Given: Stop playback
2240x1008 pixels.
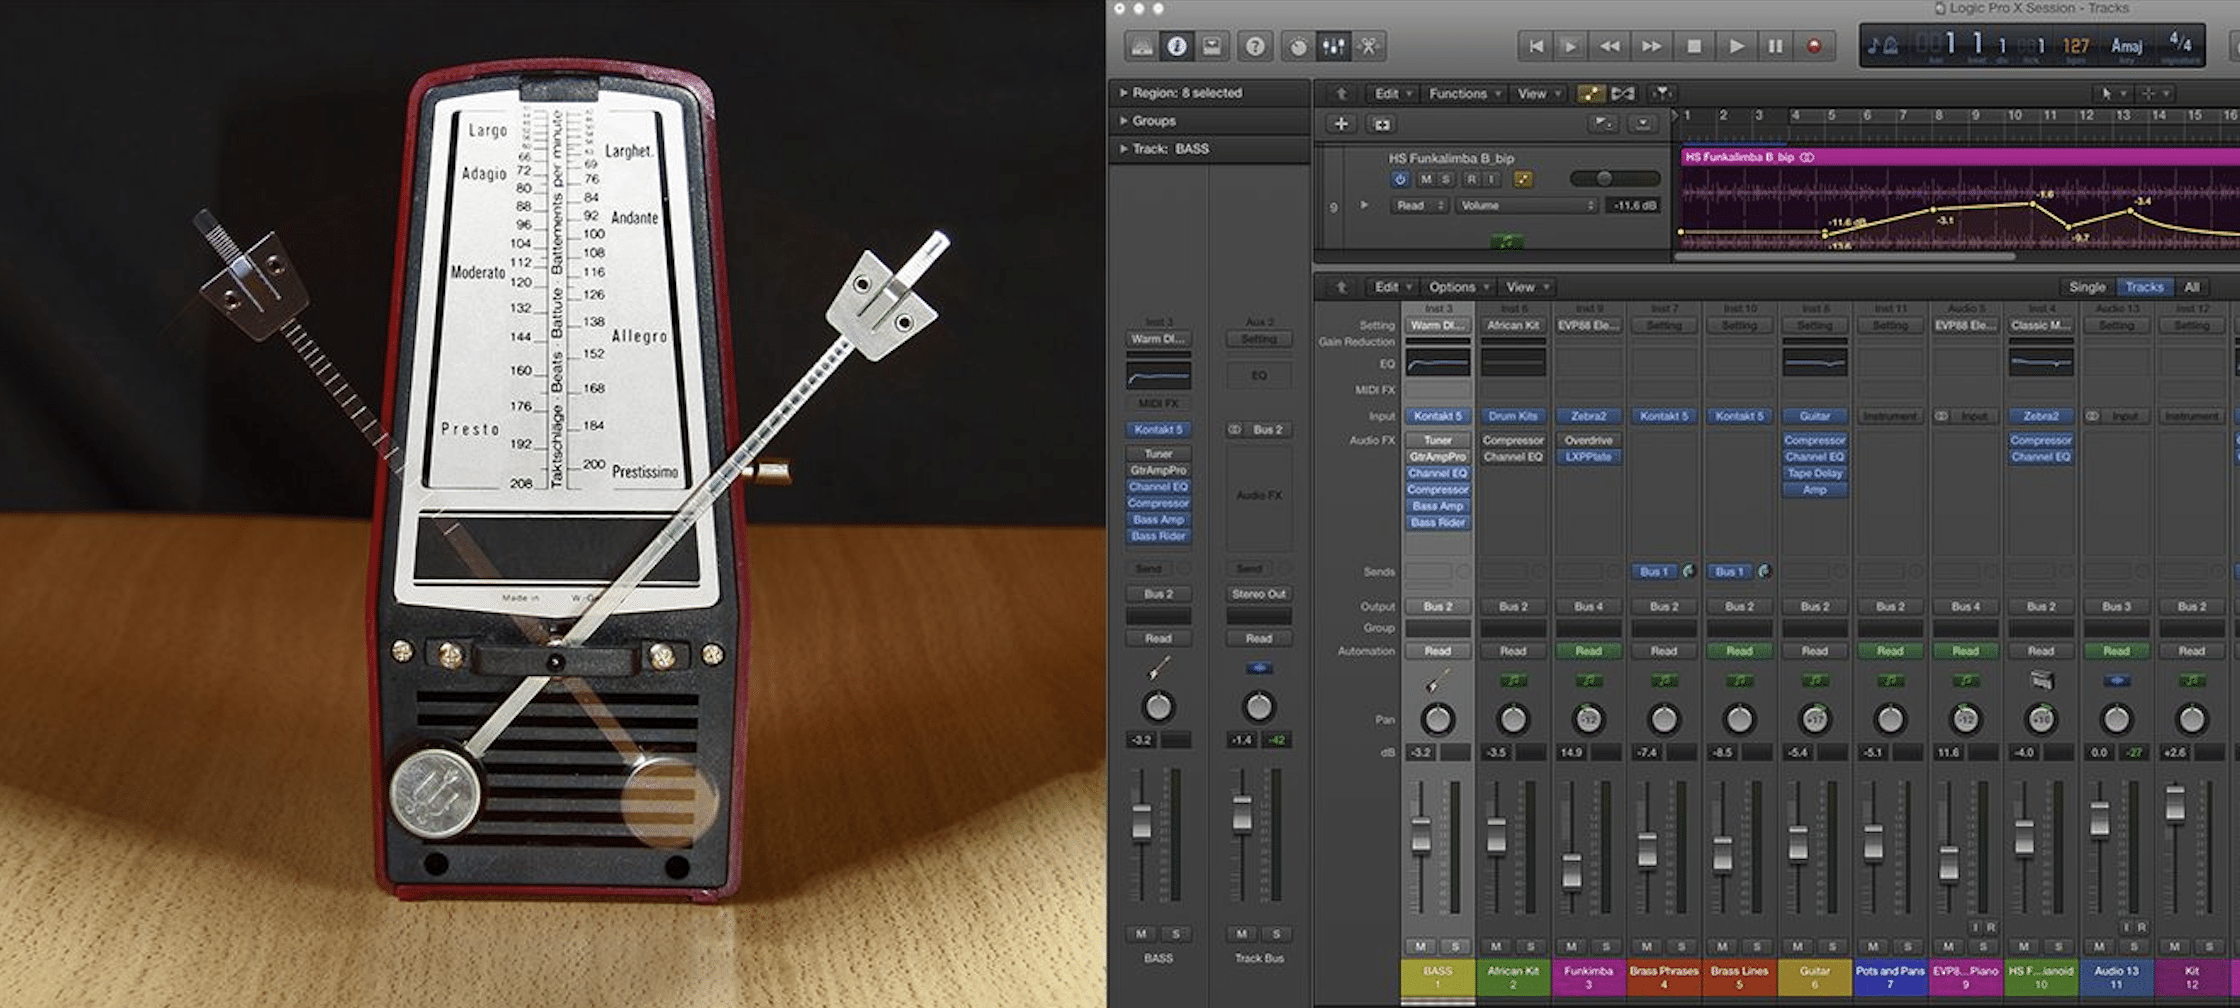Looking at the screenshot, I should tap(1694, 46).
